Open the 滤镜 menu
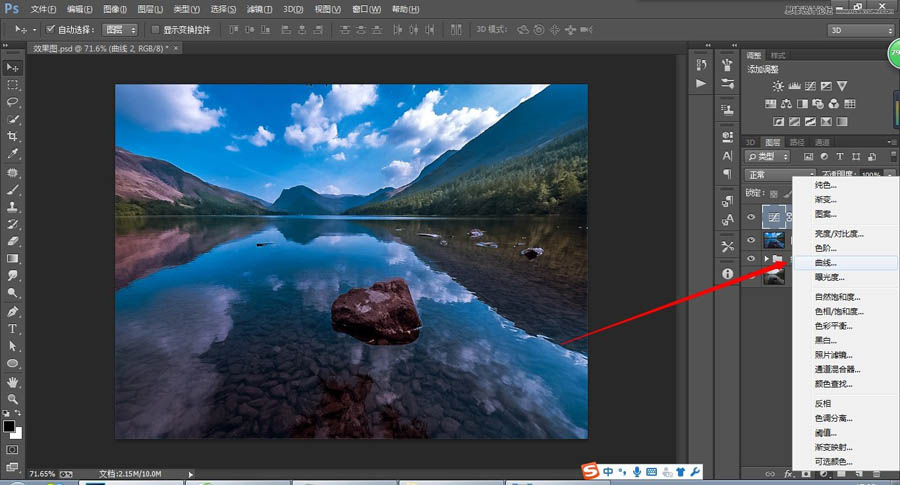 [x=259, y=9]
